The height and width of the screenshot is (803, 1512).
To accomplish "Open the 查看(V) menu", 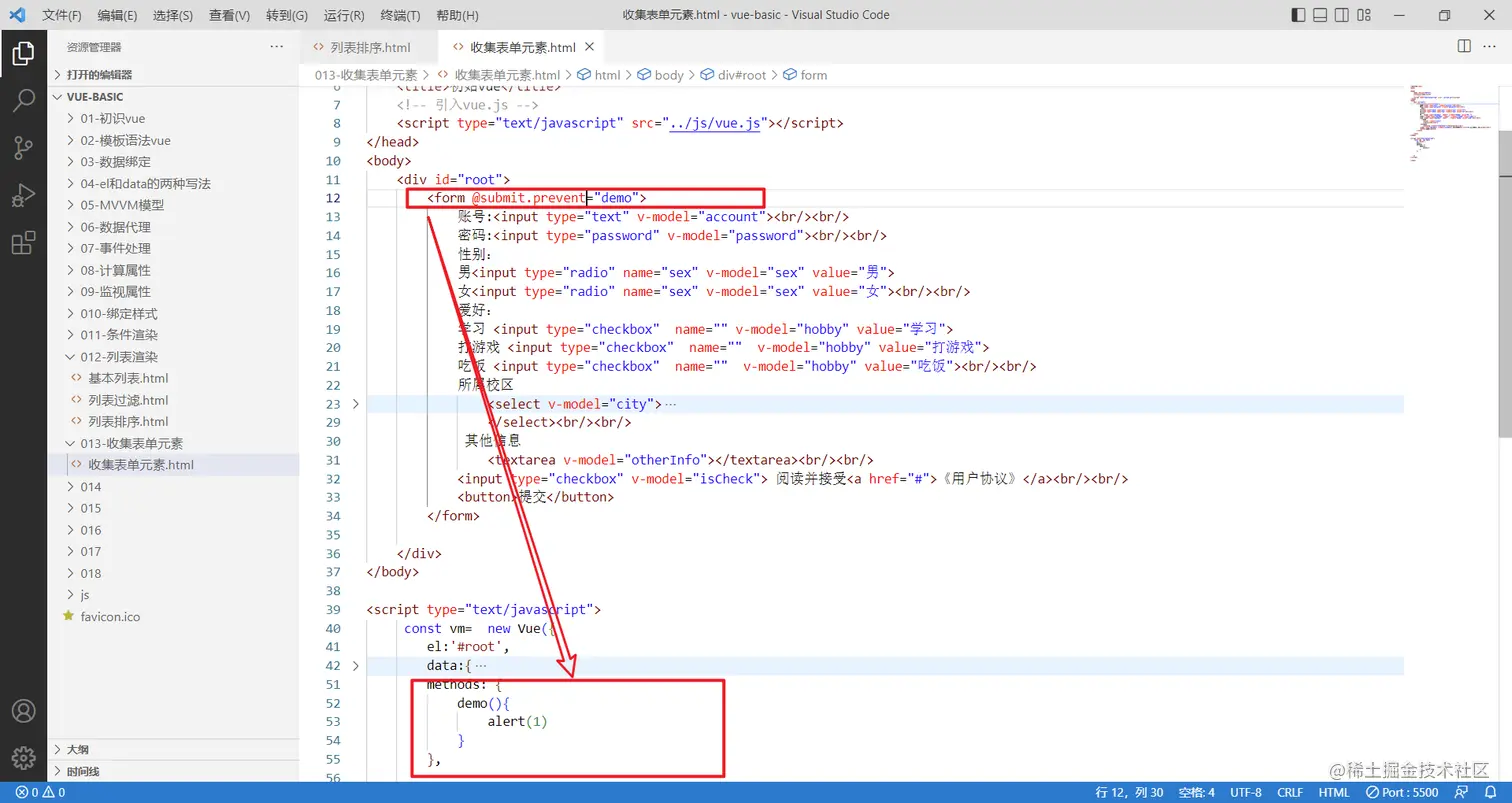I will (230, 15).
